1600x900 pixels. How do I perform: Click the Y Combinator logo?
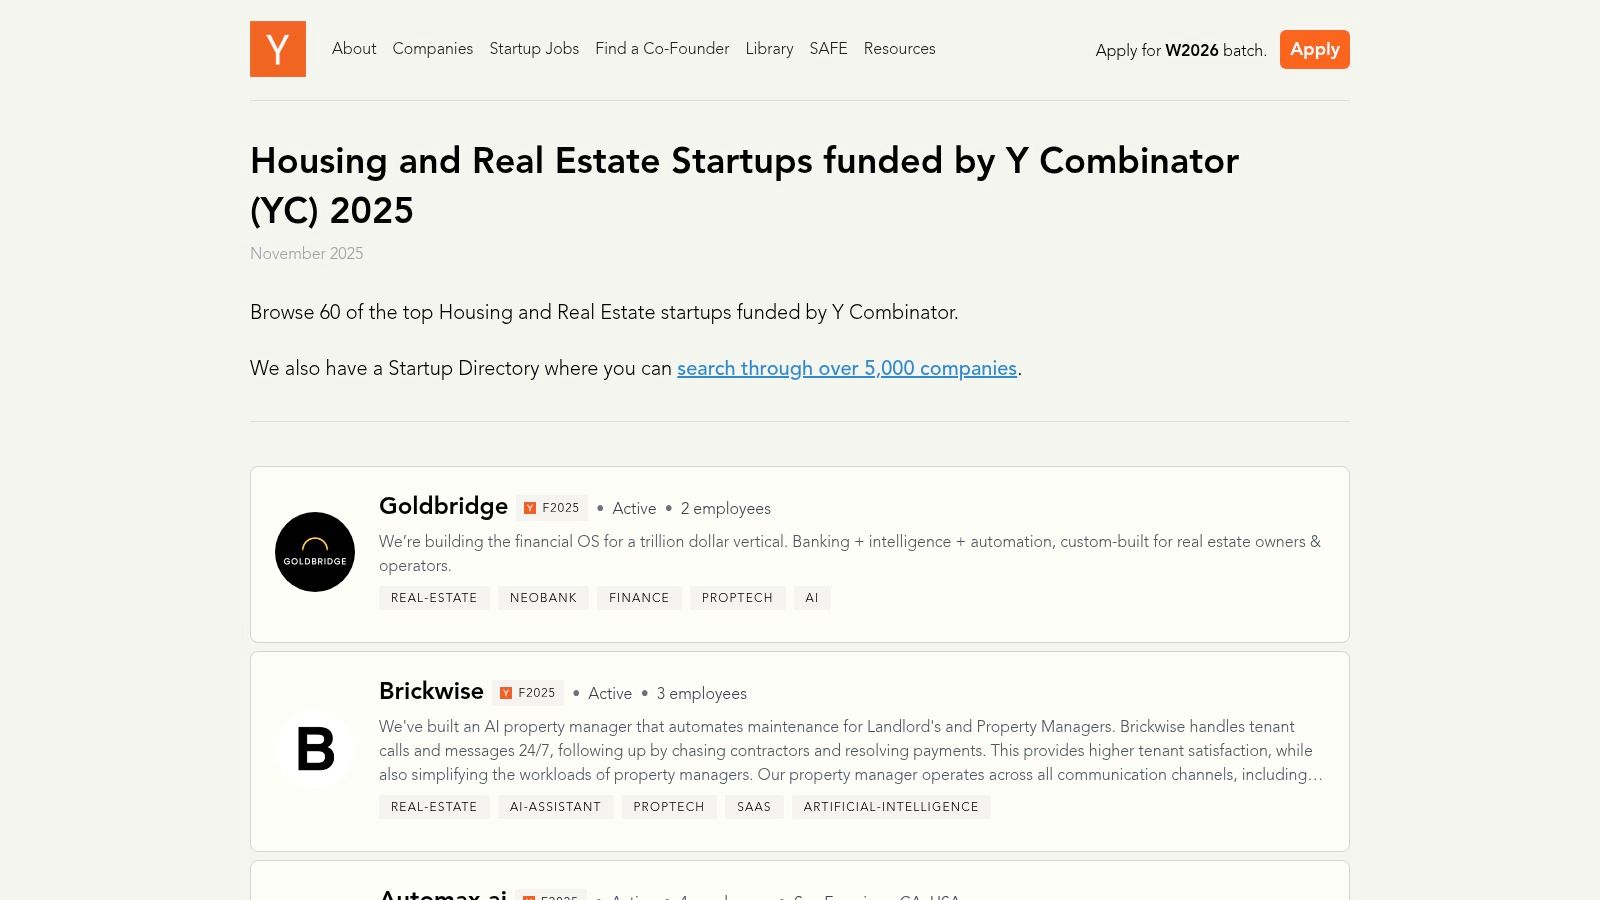[x=278, y=49]
